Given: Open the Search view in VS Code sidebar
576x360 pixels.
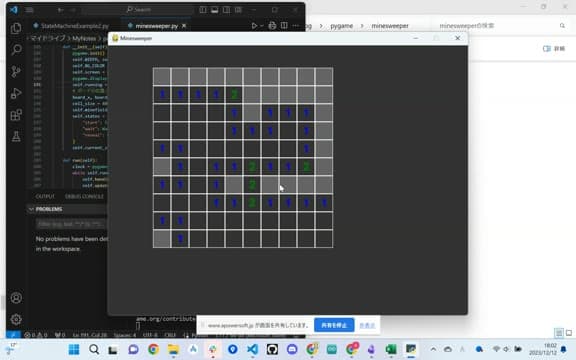Looking at the screenshot, I should 16,50.
